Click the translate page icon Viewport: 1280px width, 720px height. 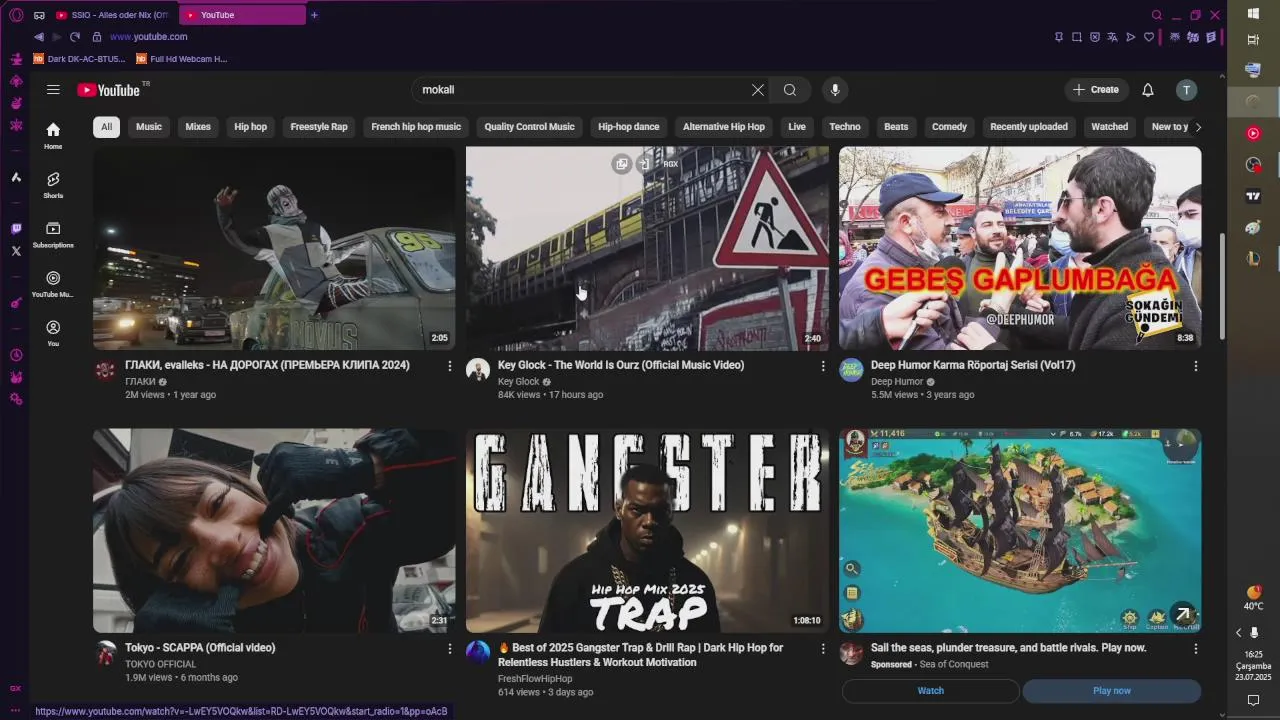pos(1112,37)
